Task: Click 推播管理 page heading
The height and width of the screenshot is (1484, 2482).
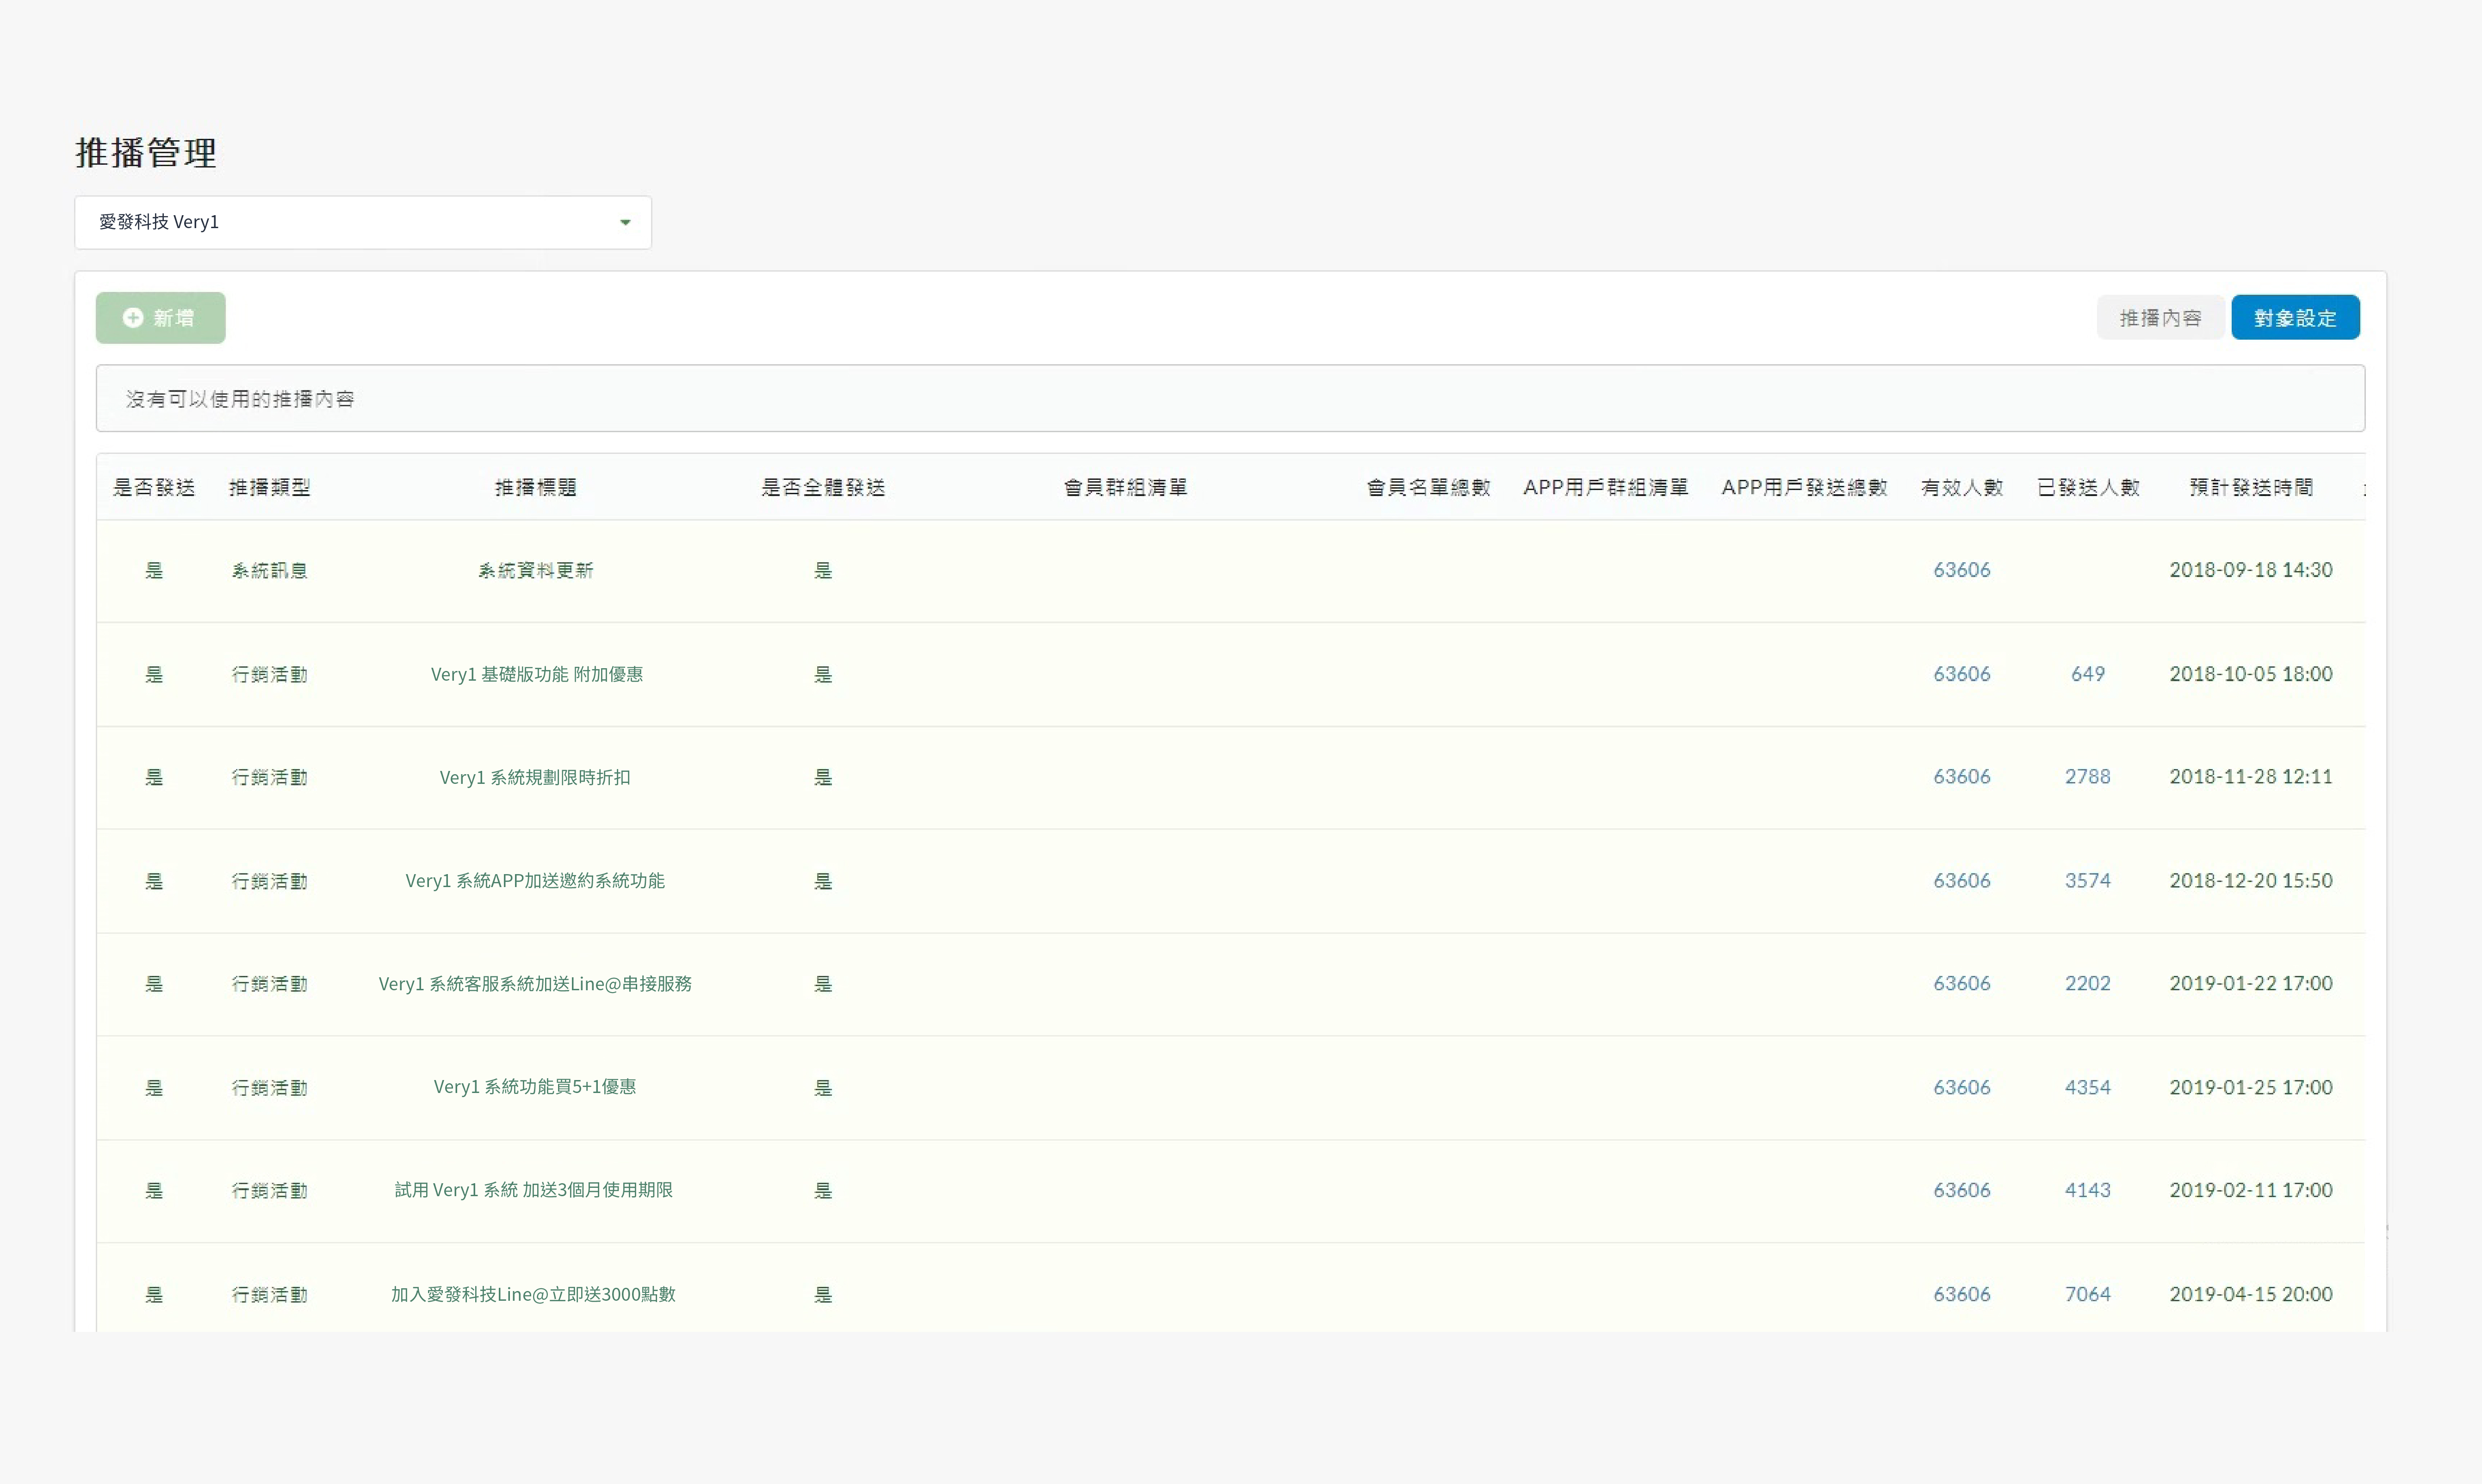Action: click(x=146, y=153)
